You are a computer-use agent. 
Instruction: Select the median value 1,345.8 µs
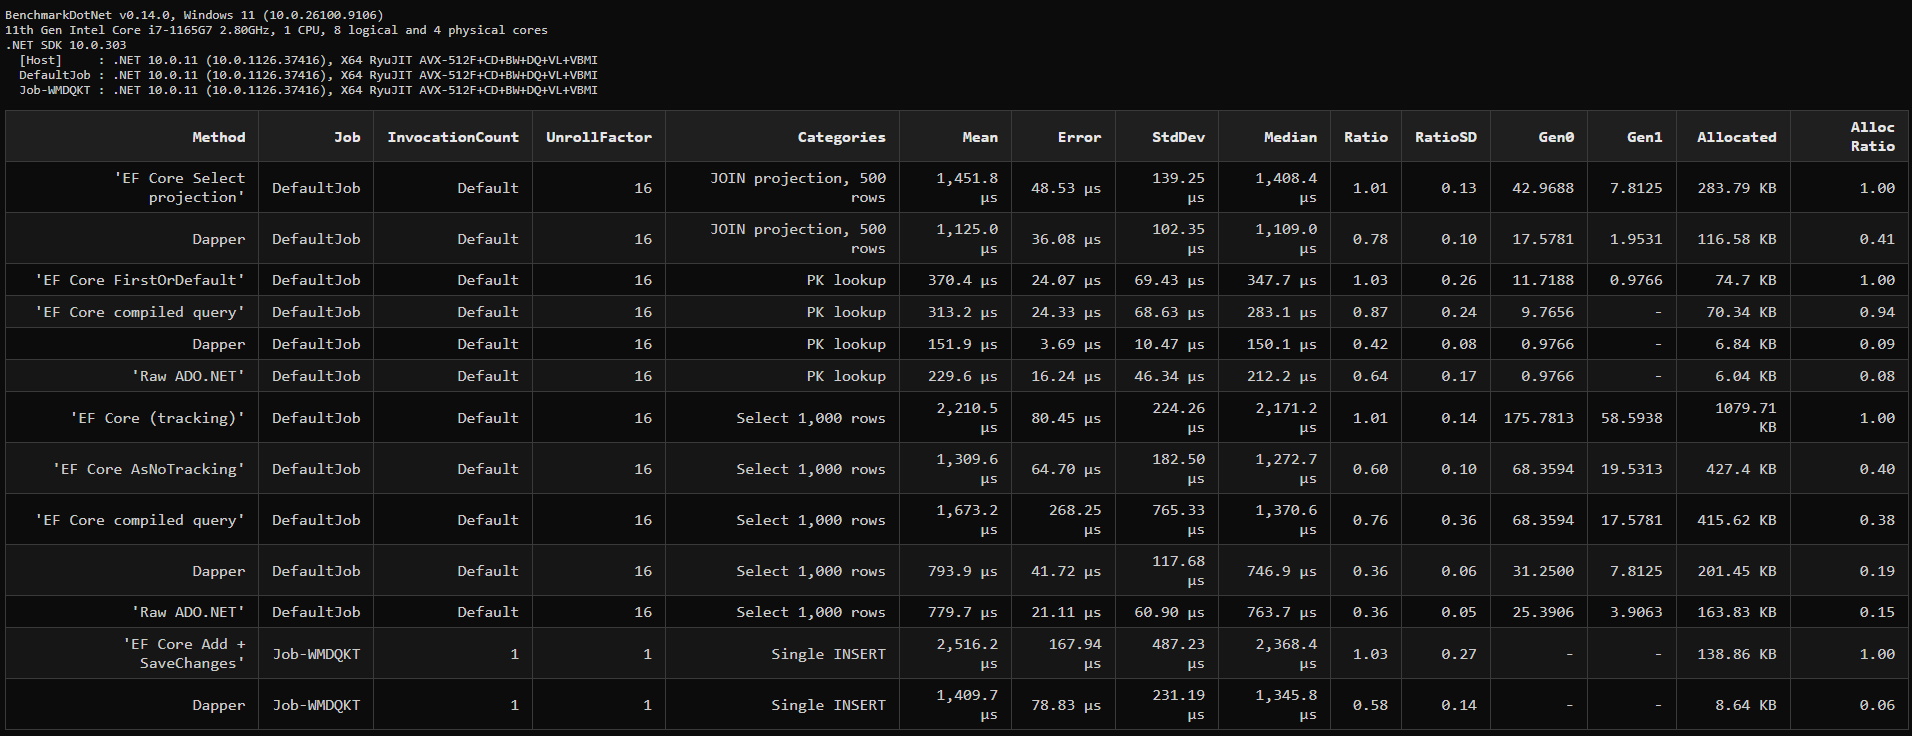point(1286,705)
